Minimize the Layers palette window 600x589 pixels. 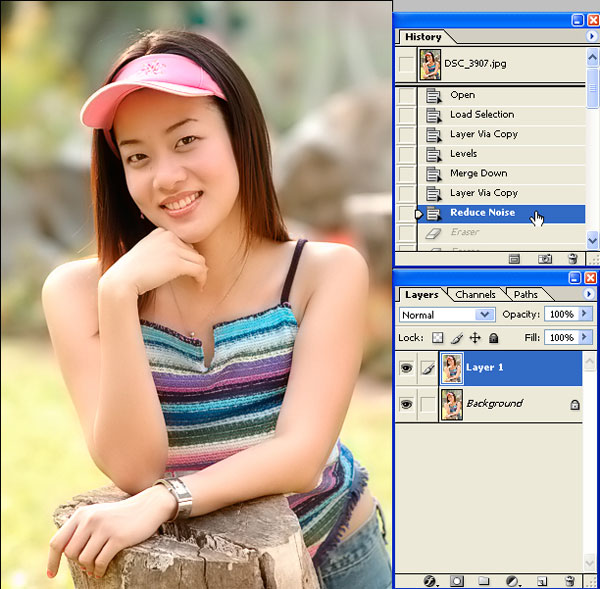575,277
